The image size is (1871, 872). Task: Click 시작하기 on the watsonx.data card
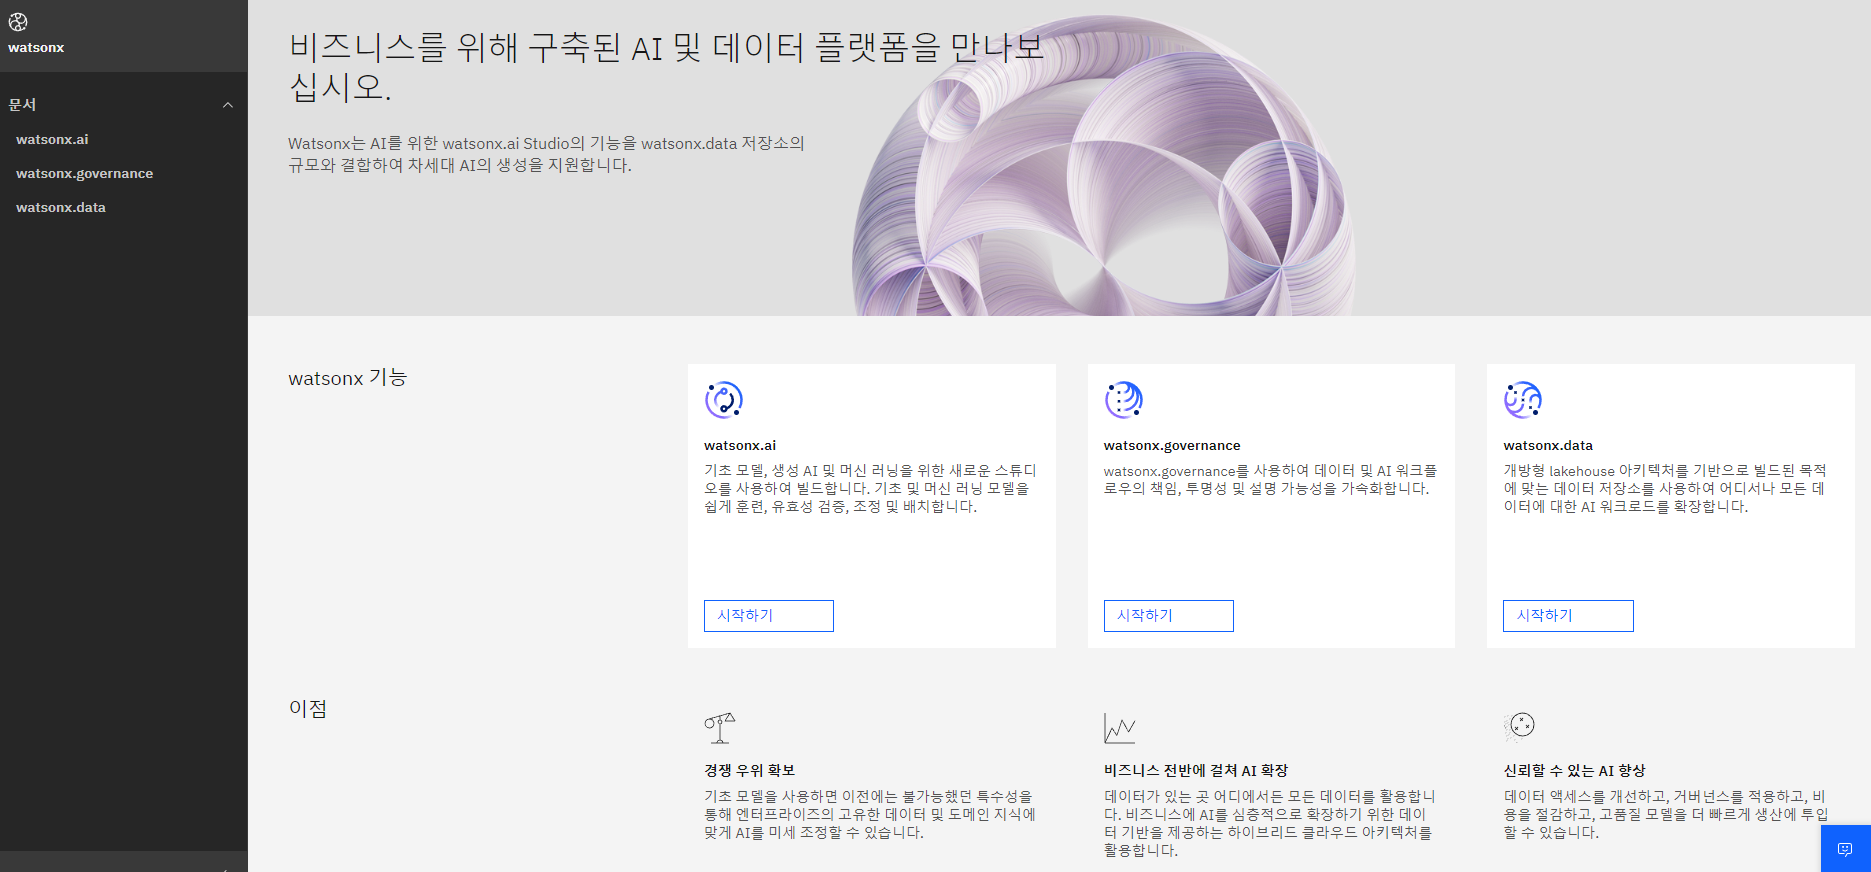(x=1568, y=616)
